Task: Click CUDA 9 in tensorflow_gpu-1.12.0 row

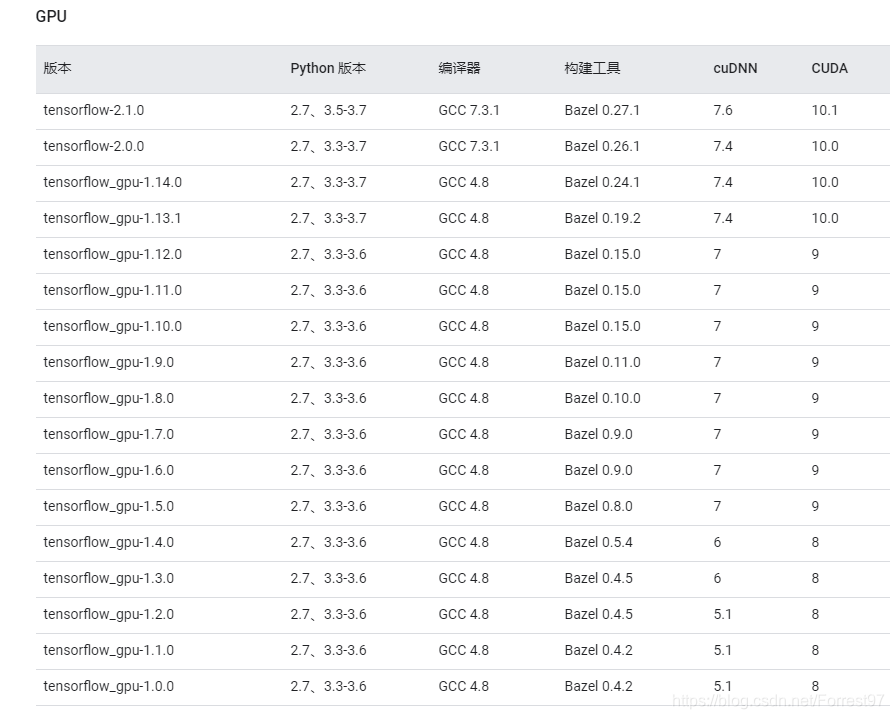Action: [815, 254]
